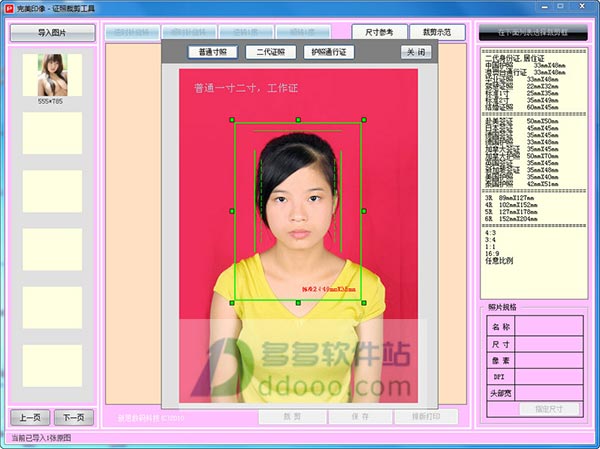Select the 3R 89mmX127mm print size
Image resolution: width=600 pixels, height=449 pixels.
coord(509,198)
